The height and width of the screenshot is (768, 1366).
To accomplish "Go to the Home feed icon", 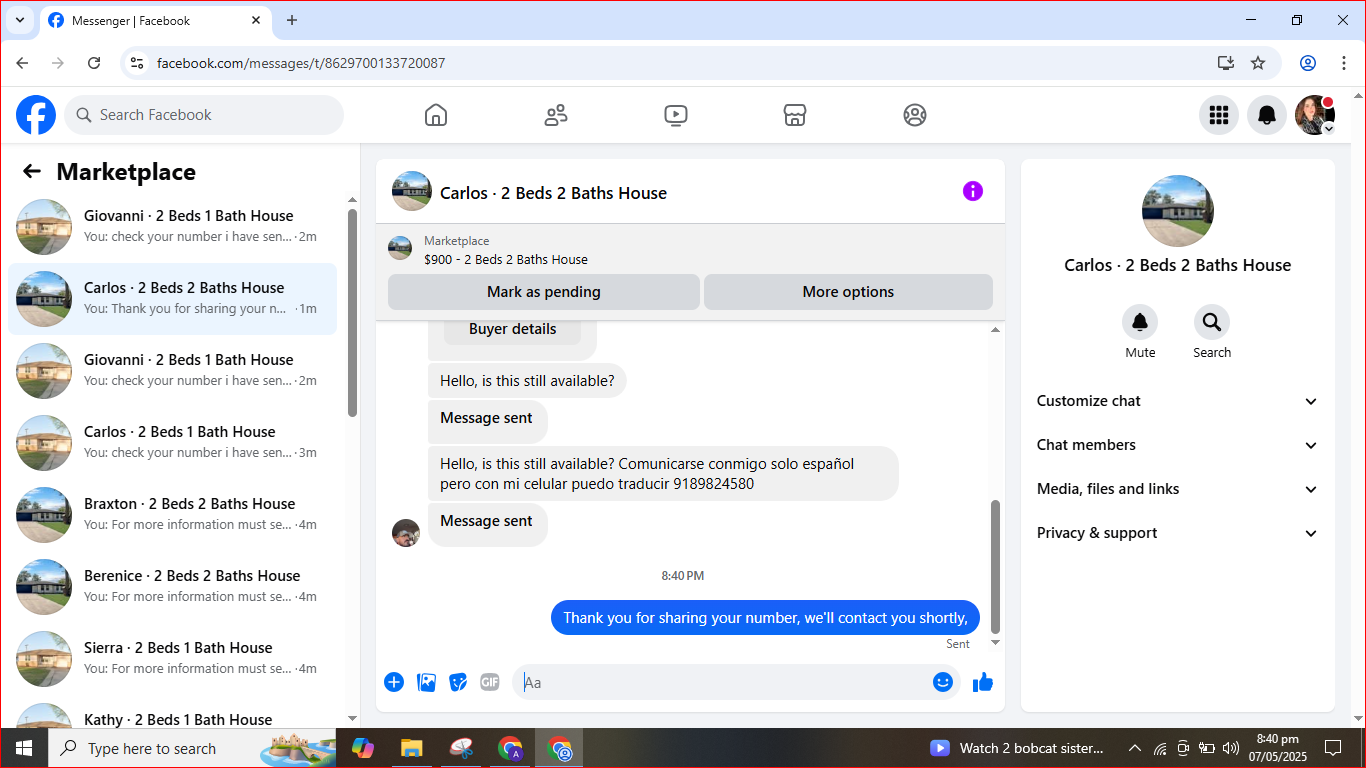I will (x=436, y=115).
